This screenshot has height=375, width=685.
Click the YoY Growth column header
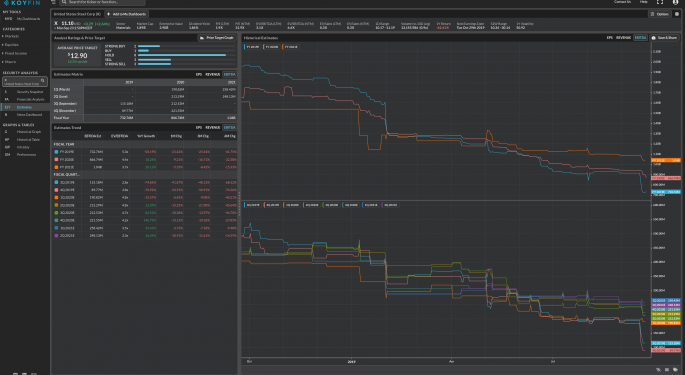(x=146, y=136)
